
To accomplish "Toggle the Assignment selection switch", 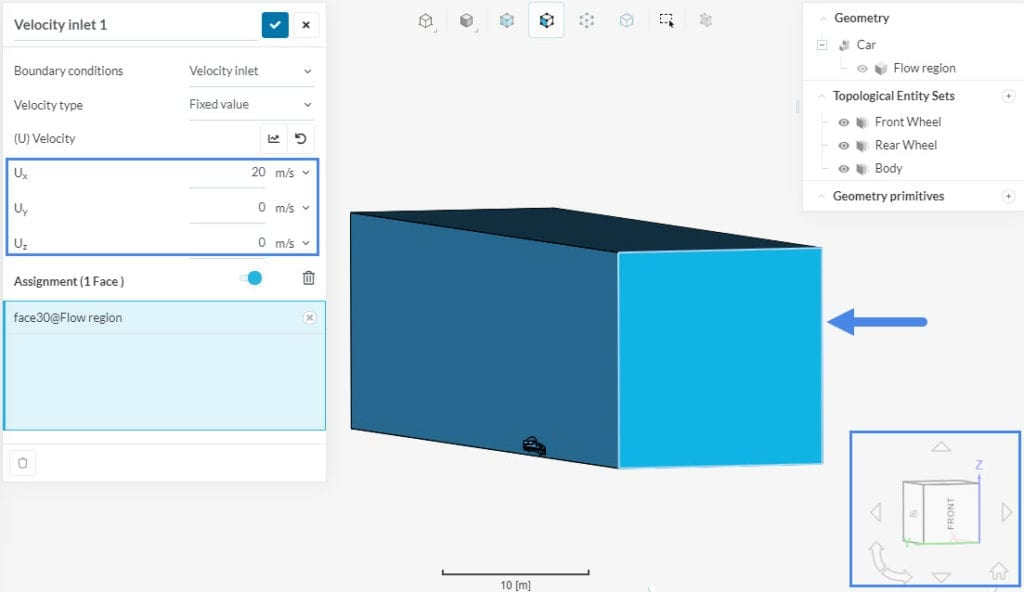I will click(251, 279).
